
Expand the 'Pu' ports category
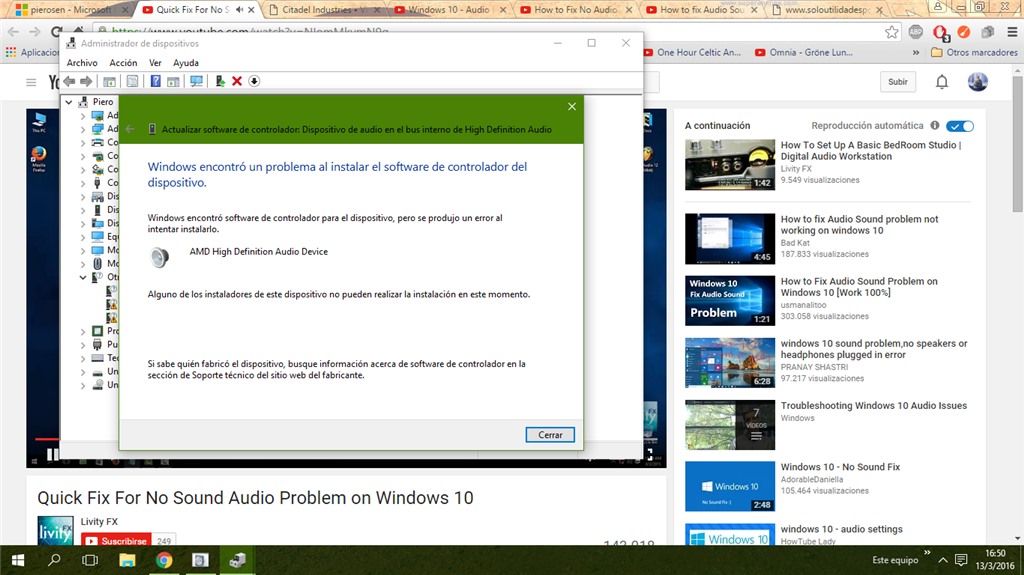(83, 345)
